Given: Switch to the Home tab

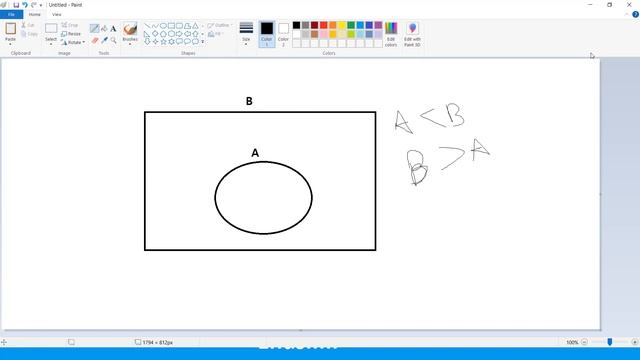Looking at the screenshot, I should 35,14.
